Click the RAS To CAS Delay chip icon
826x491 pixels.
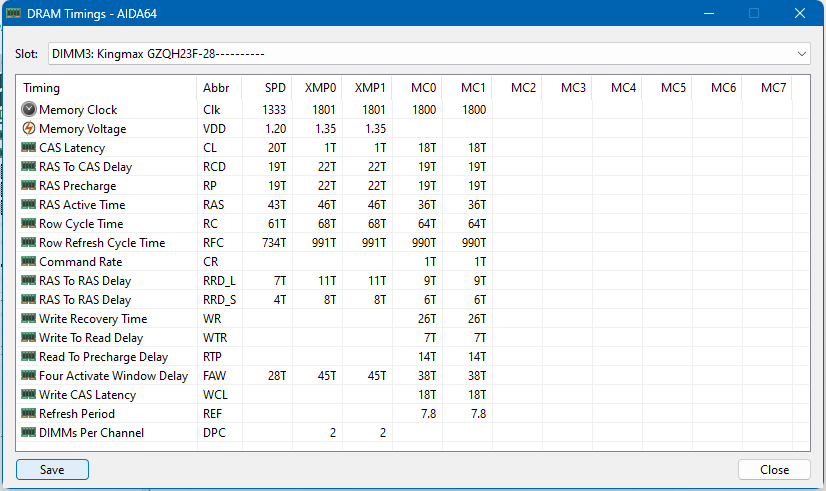tap(28, 166)
